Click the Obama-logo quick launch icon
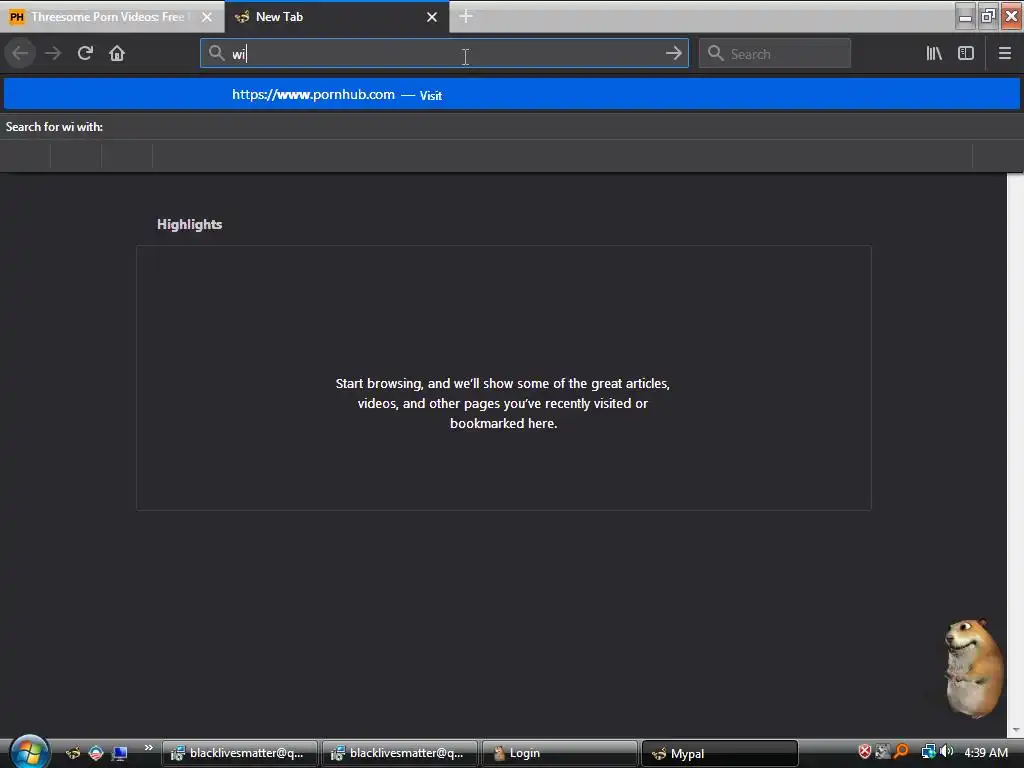The image size is (1024, 768). pyautogui.click(x=96, y=753)
